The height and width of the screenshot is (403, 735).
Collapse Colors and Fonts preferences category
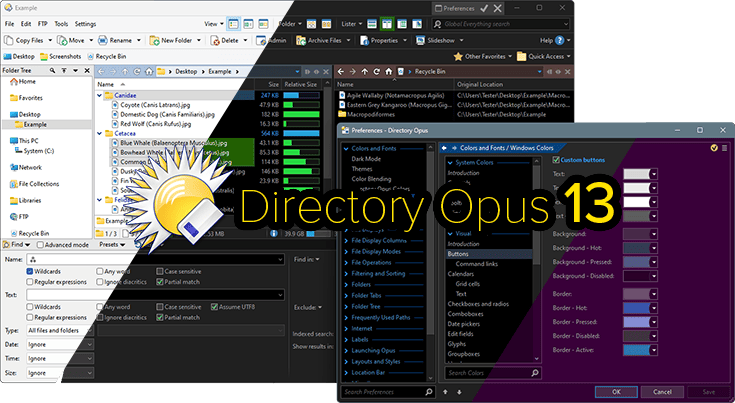coord(346,149)
